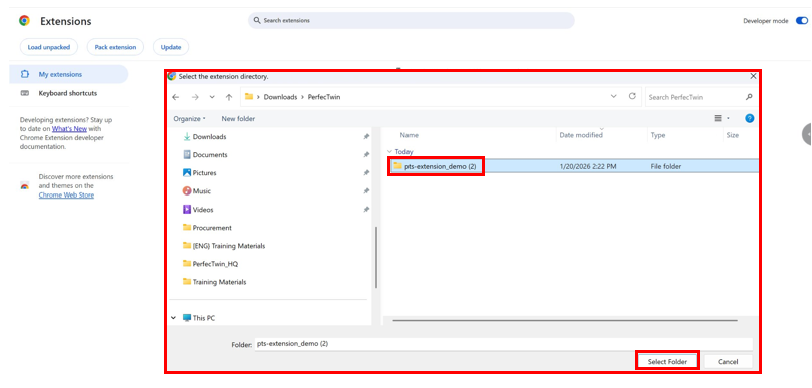This screenshot has height=388, width=812.
Task: Open the Organize dropdown menu
Action: 190,119
